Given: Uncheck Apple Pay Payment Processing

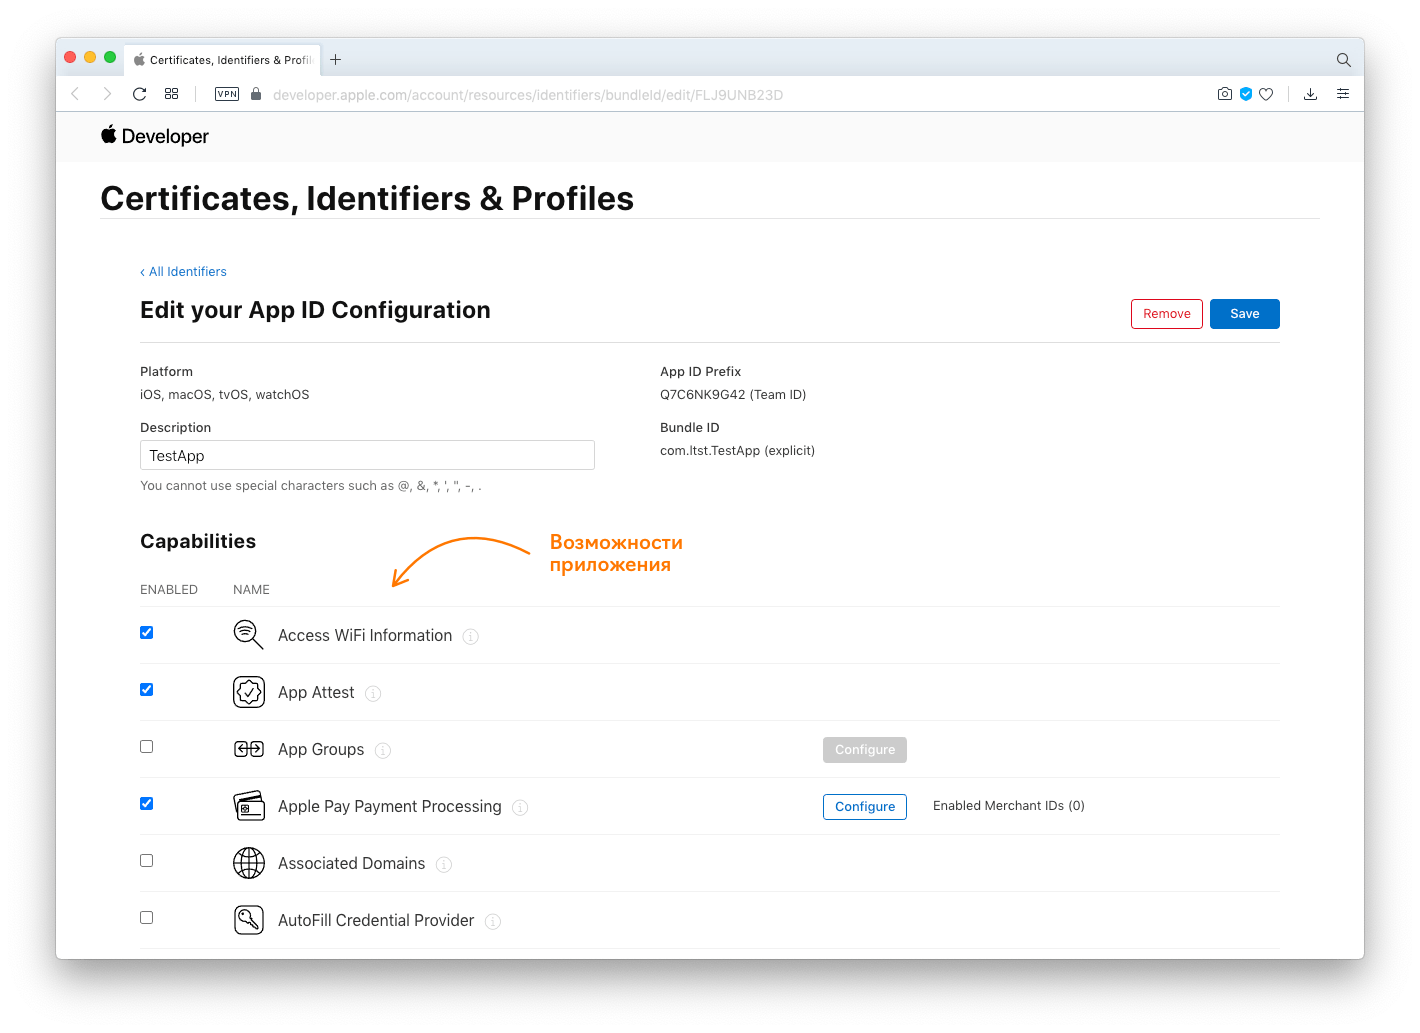Looking at the screenshot, I should tap(147, 803).
